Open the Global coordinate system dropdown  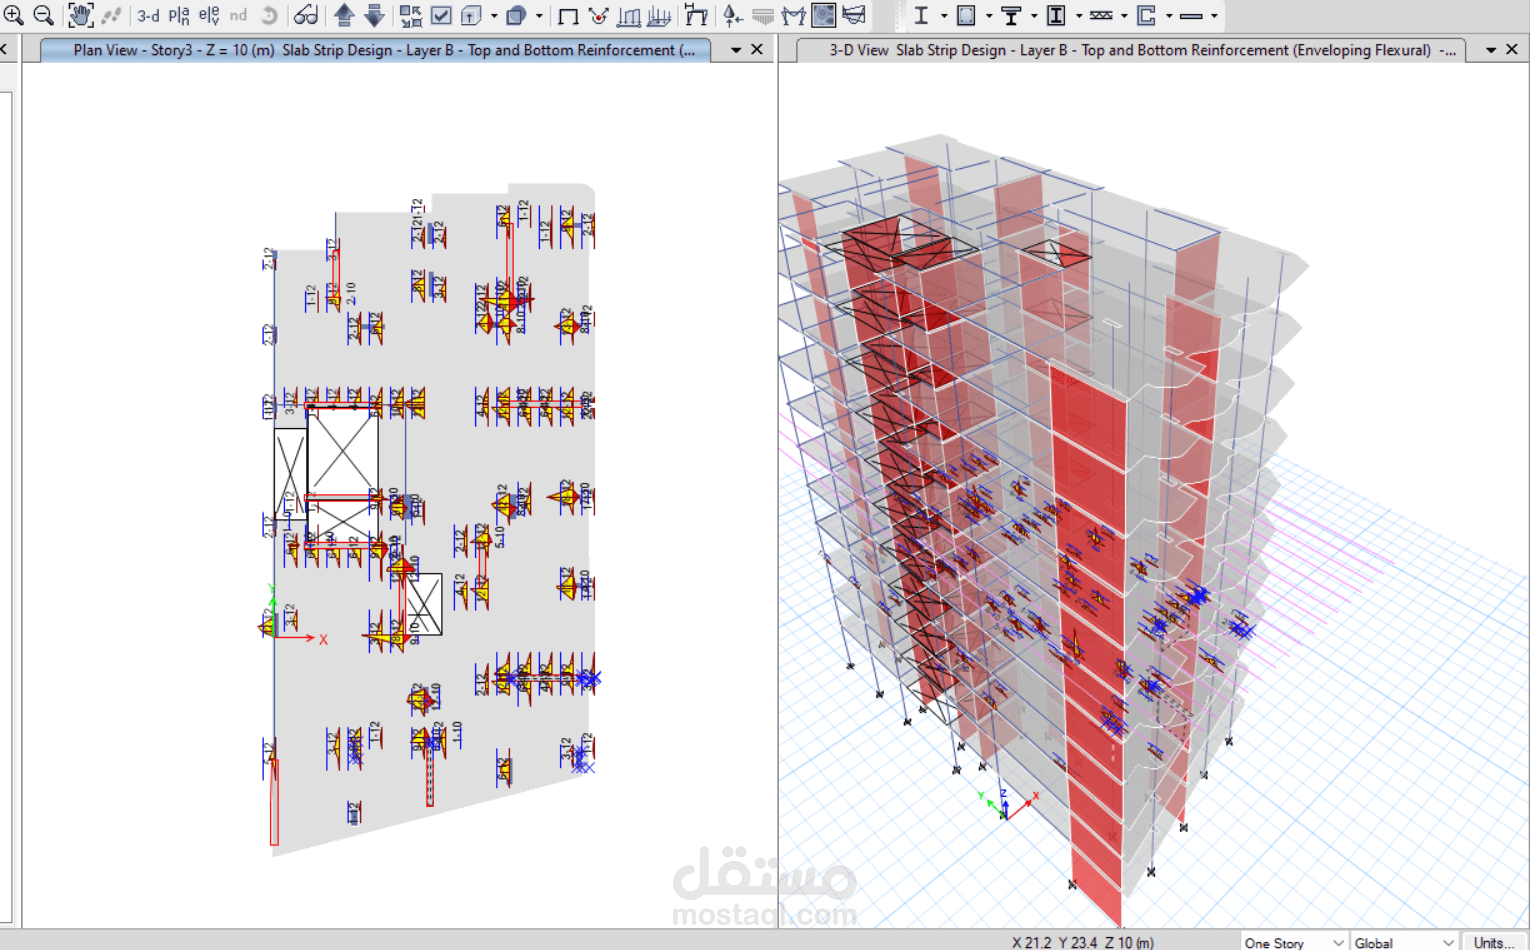click(1404, 942)
